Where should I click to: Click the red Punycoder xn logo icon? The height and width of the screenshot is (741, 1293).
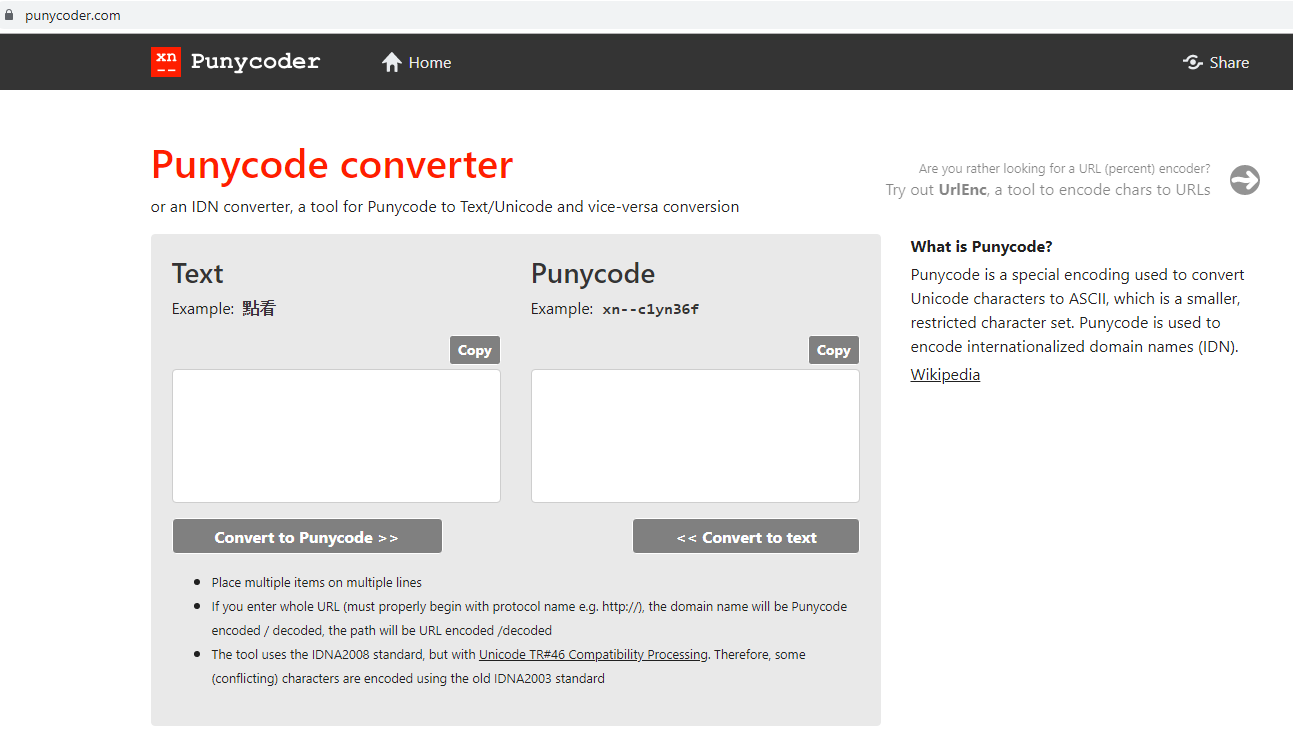(166, 62)
